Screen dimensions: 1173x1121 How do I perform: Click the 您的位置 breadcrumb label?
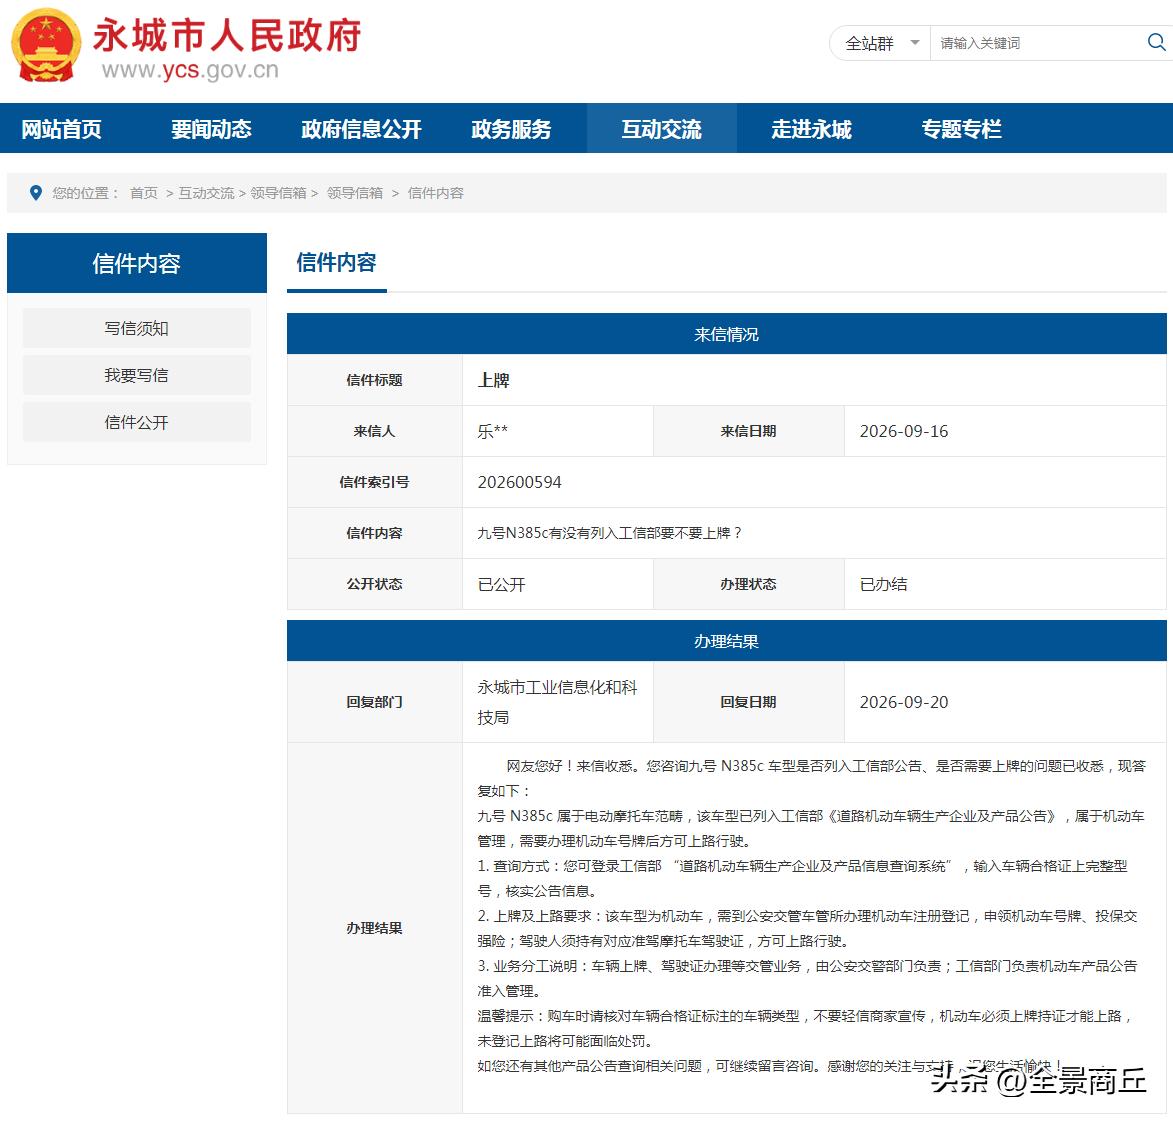(x=85, y=193)
